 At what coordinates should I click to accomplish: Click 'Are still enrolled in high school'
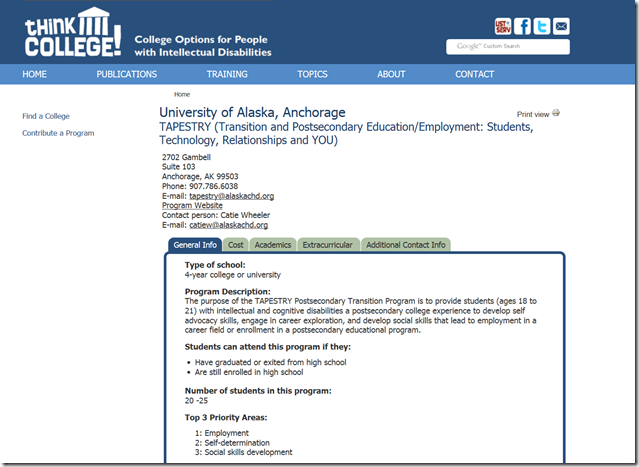[x=249, y=372]
